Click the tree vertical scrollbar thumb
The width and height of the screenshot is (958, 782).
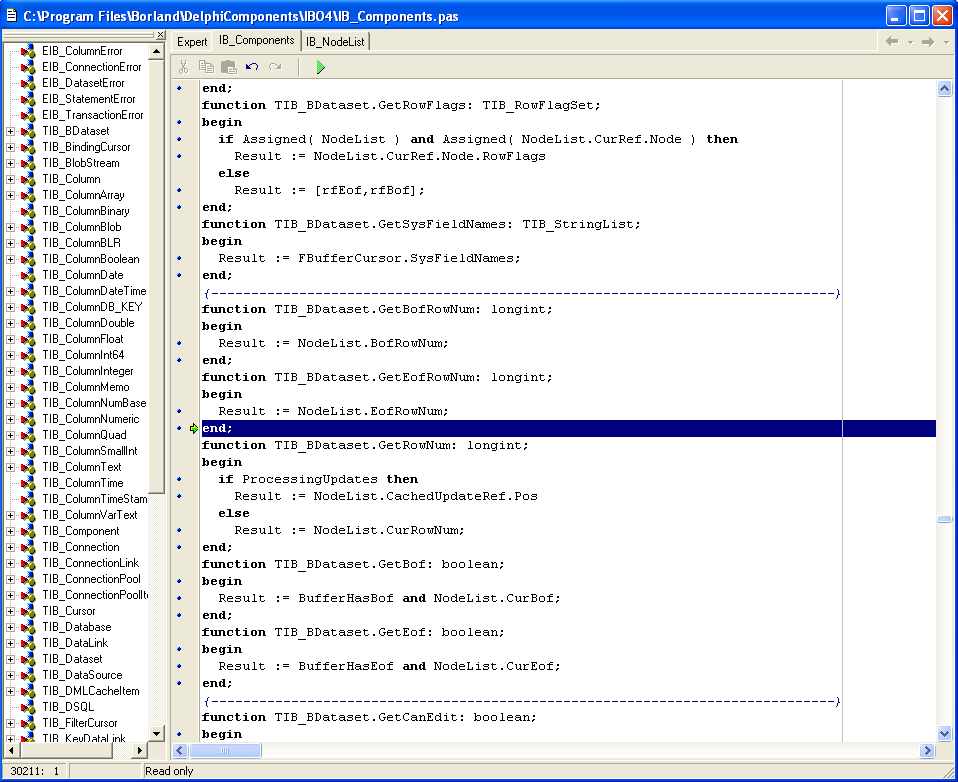[156, 276]
